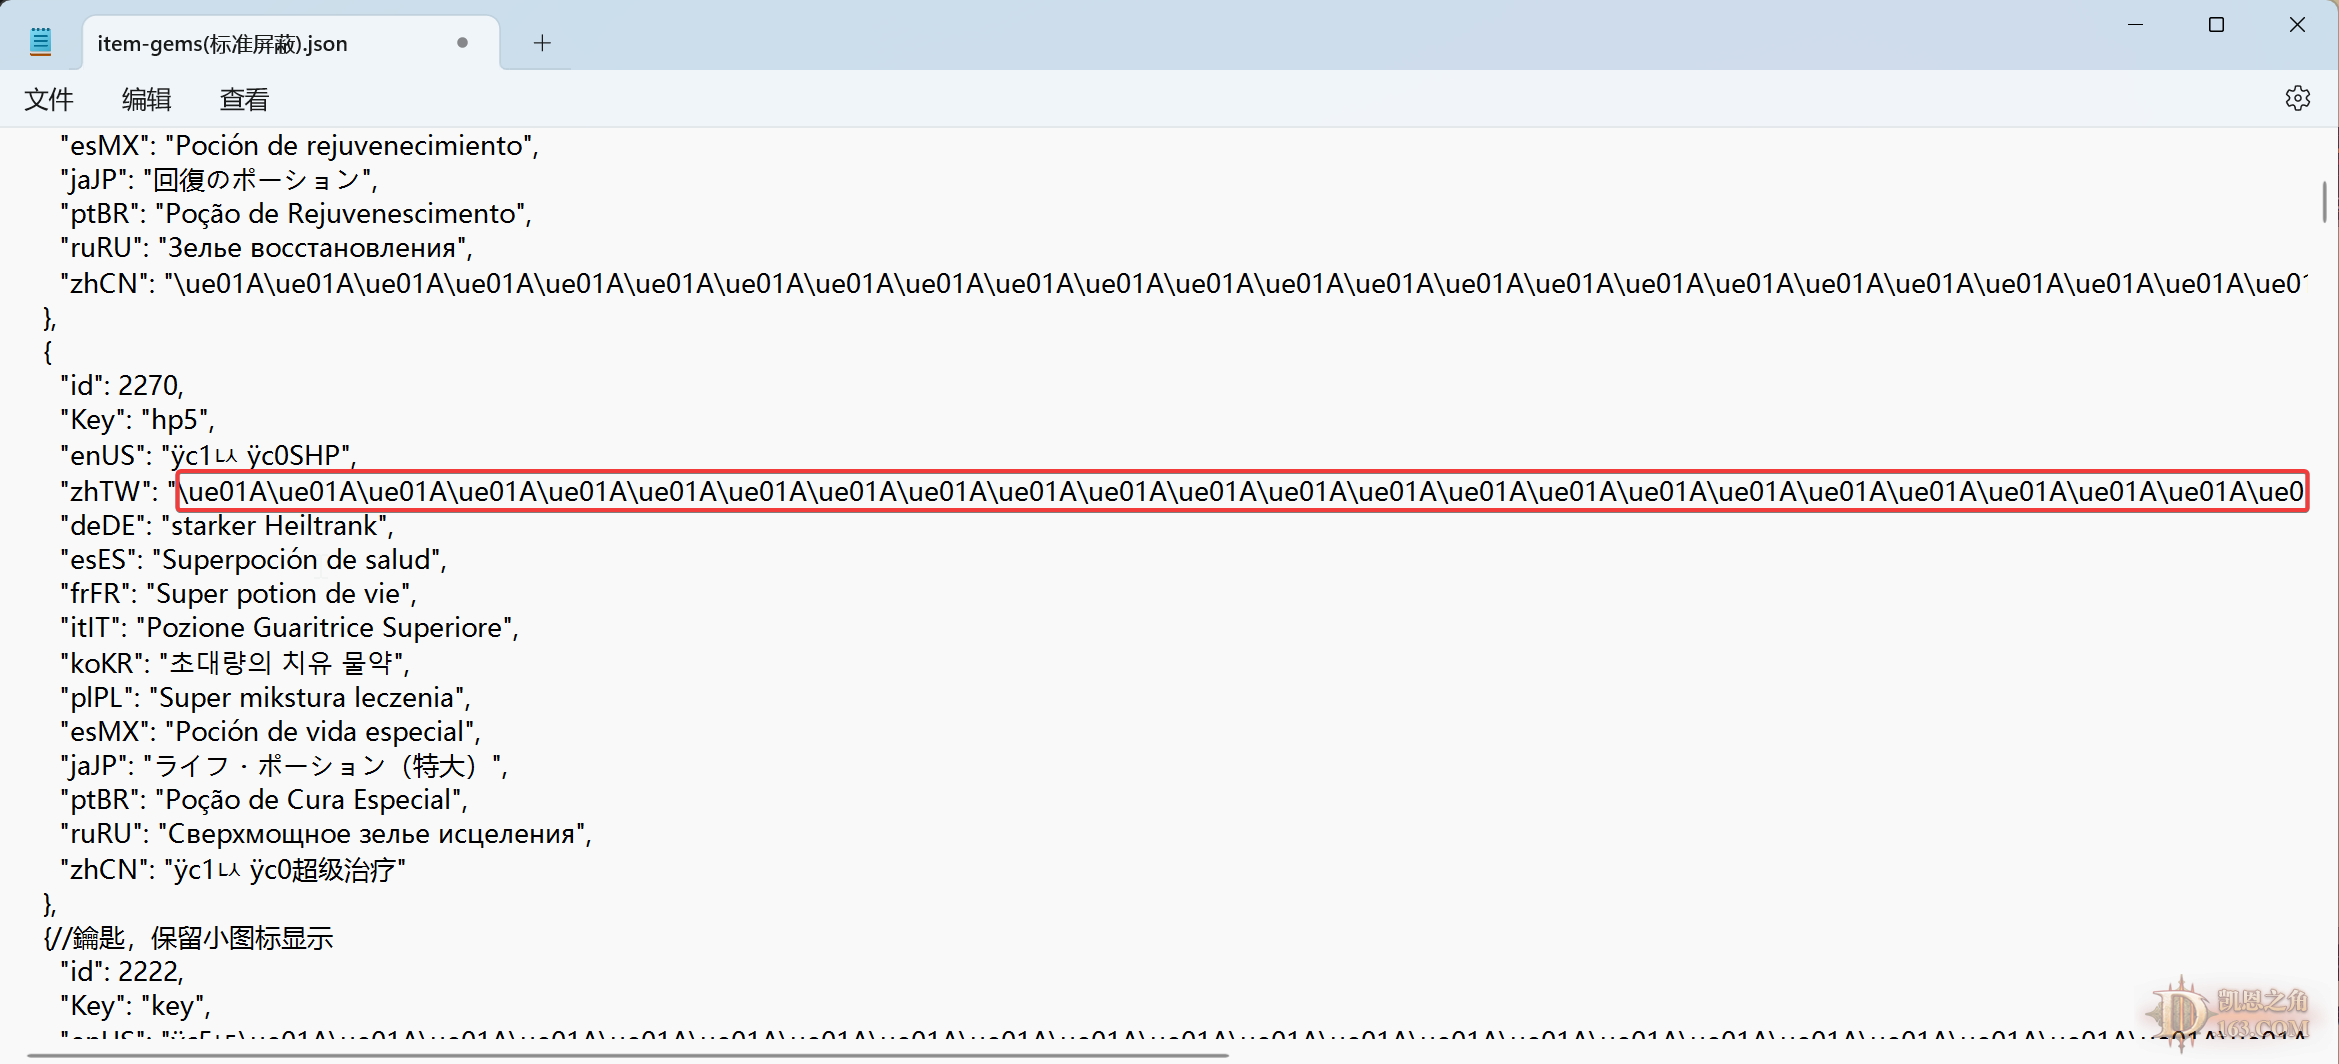Click the esMX line Poción de vida especial
The height and width of the screenshot is (1064, 2339).
pos(270,732)
